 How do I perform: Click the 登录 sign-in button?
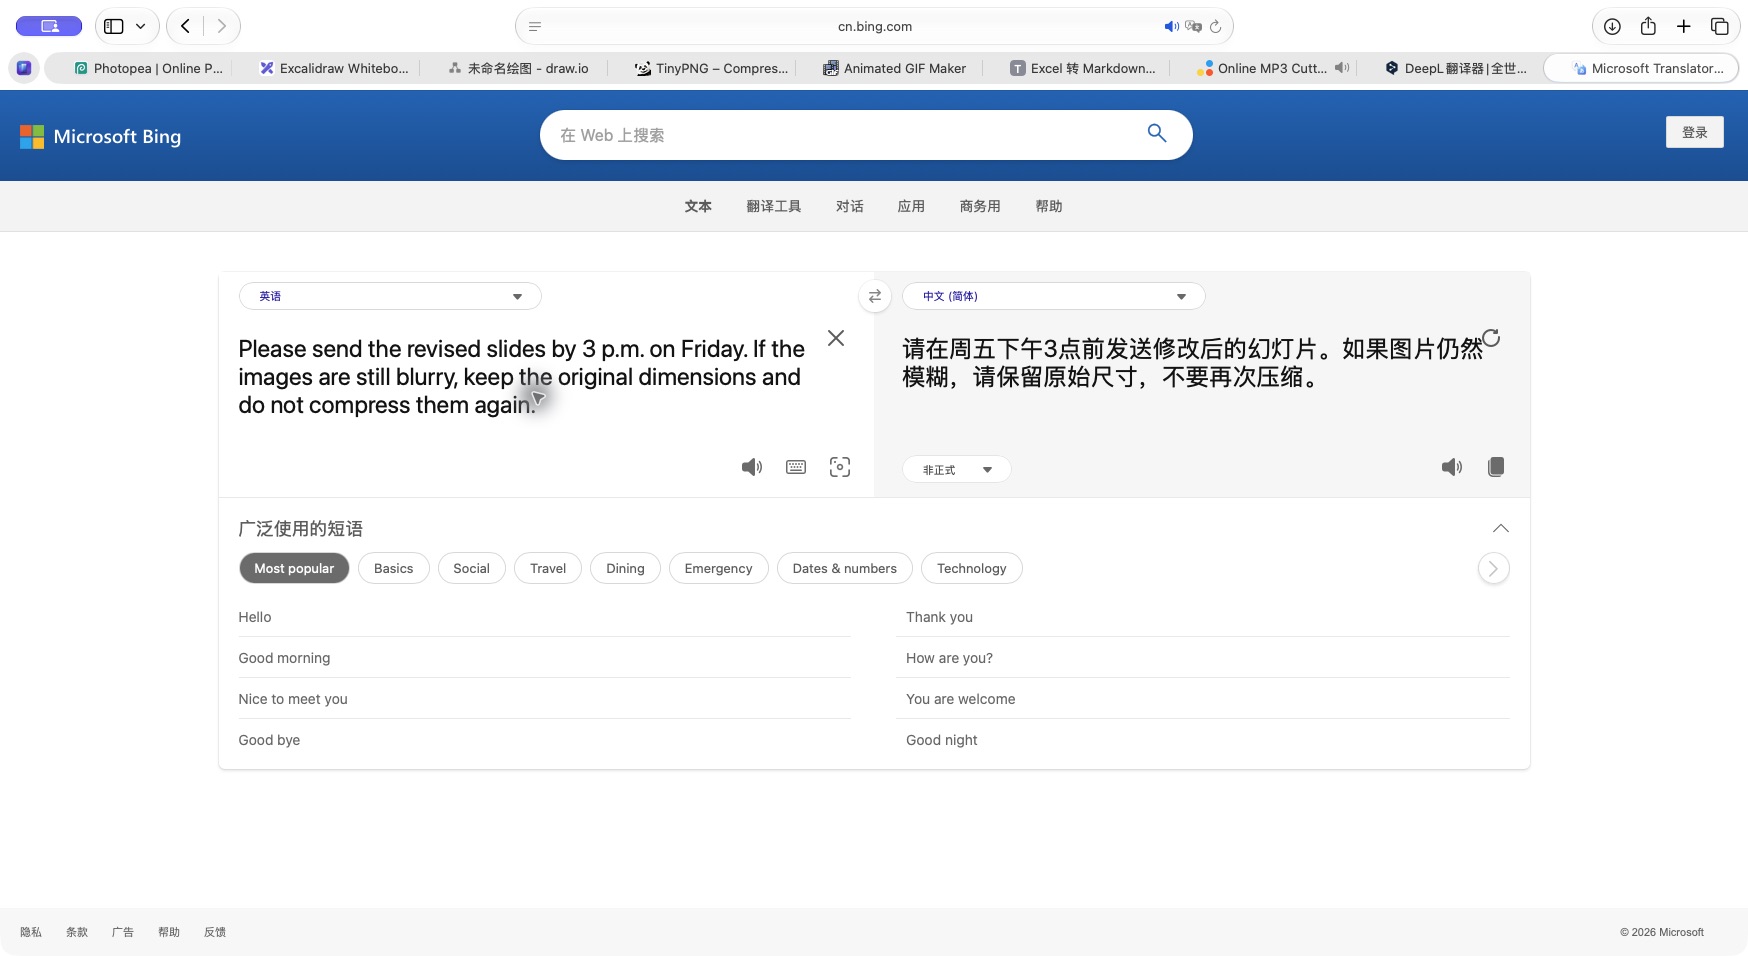pyautogui.click(x=1695, y=132)
